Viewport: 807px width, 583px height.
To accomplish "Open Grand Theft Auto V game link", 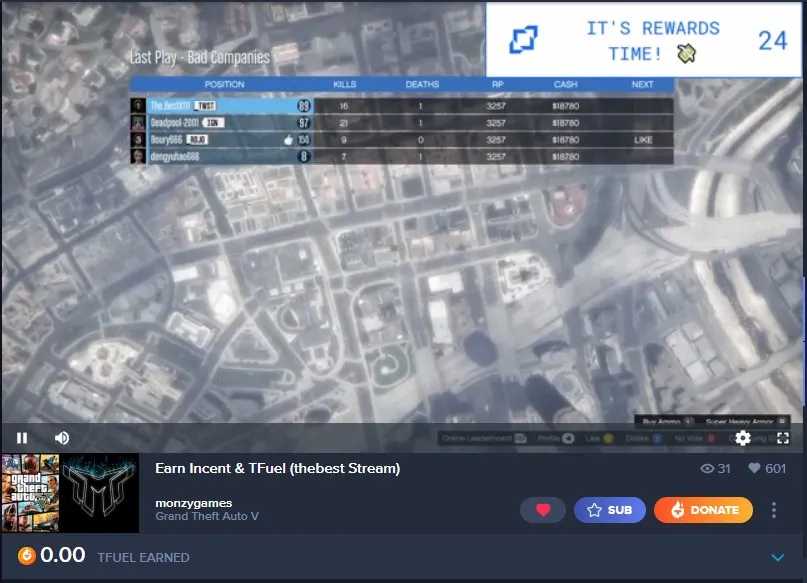I will (207, 516).
